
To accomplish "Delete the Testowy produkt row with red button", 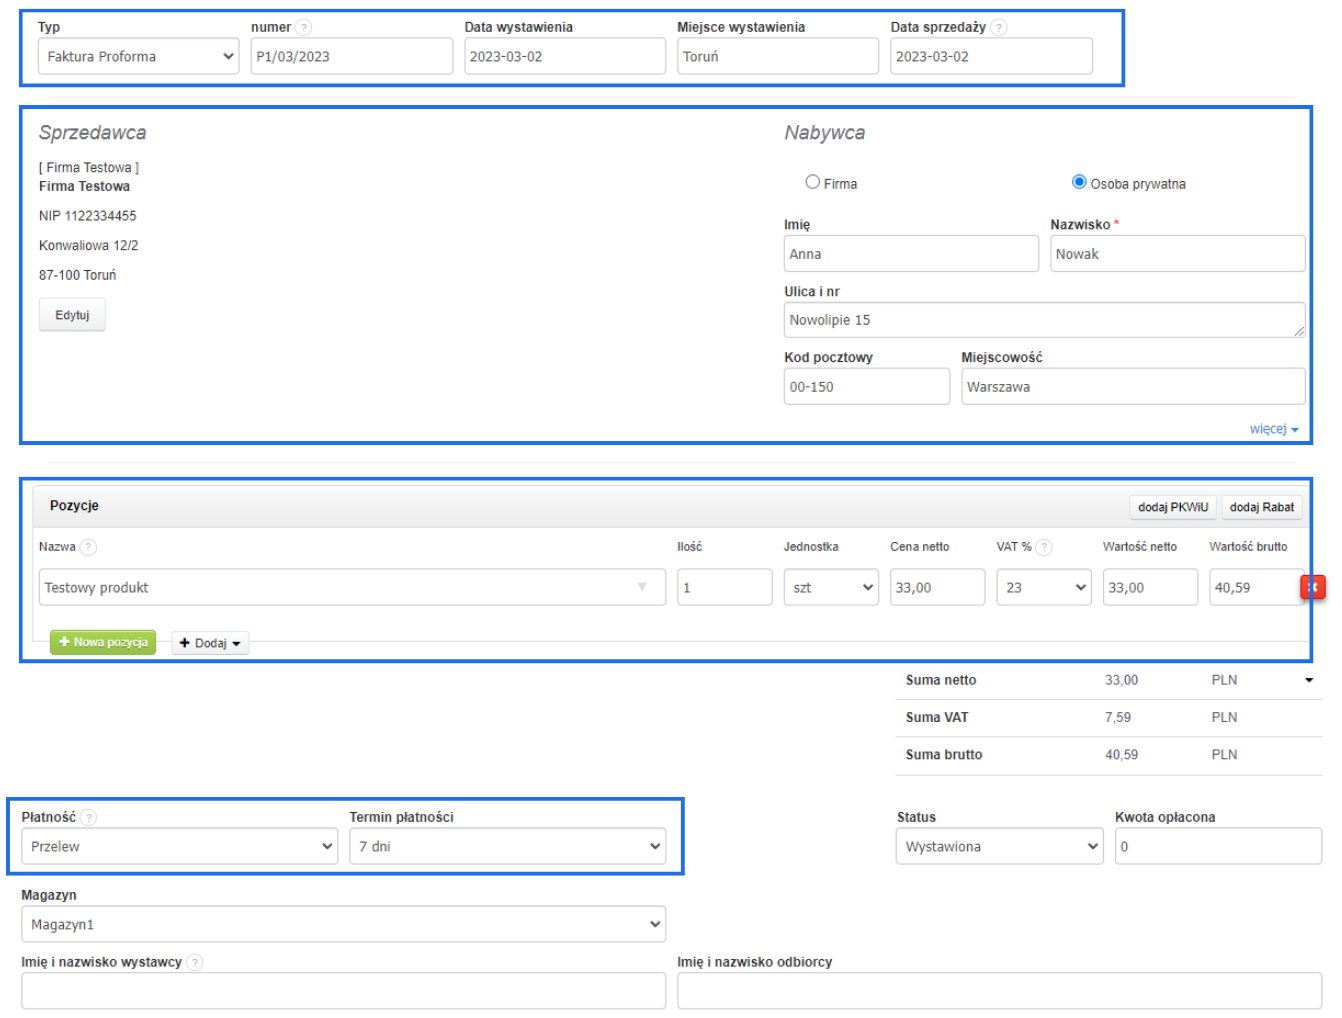I will [x=1312, y=588].
